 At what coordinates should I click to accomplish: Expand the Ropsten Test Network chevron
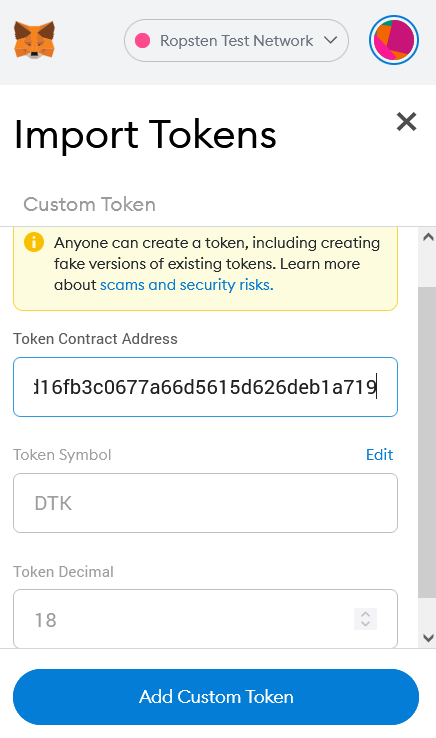[x=331, y=40]
